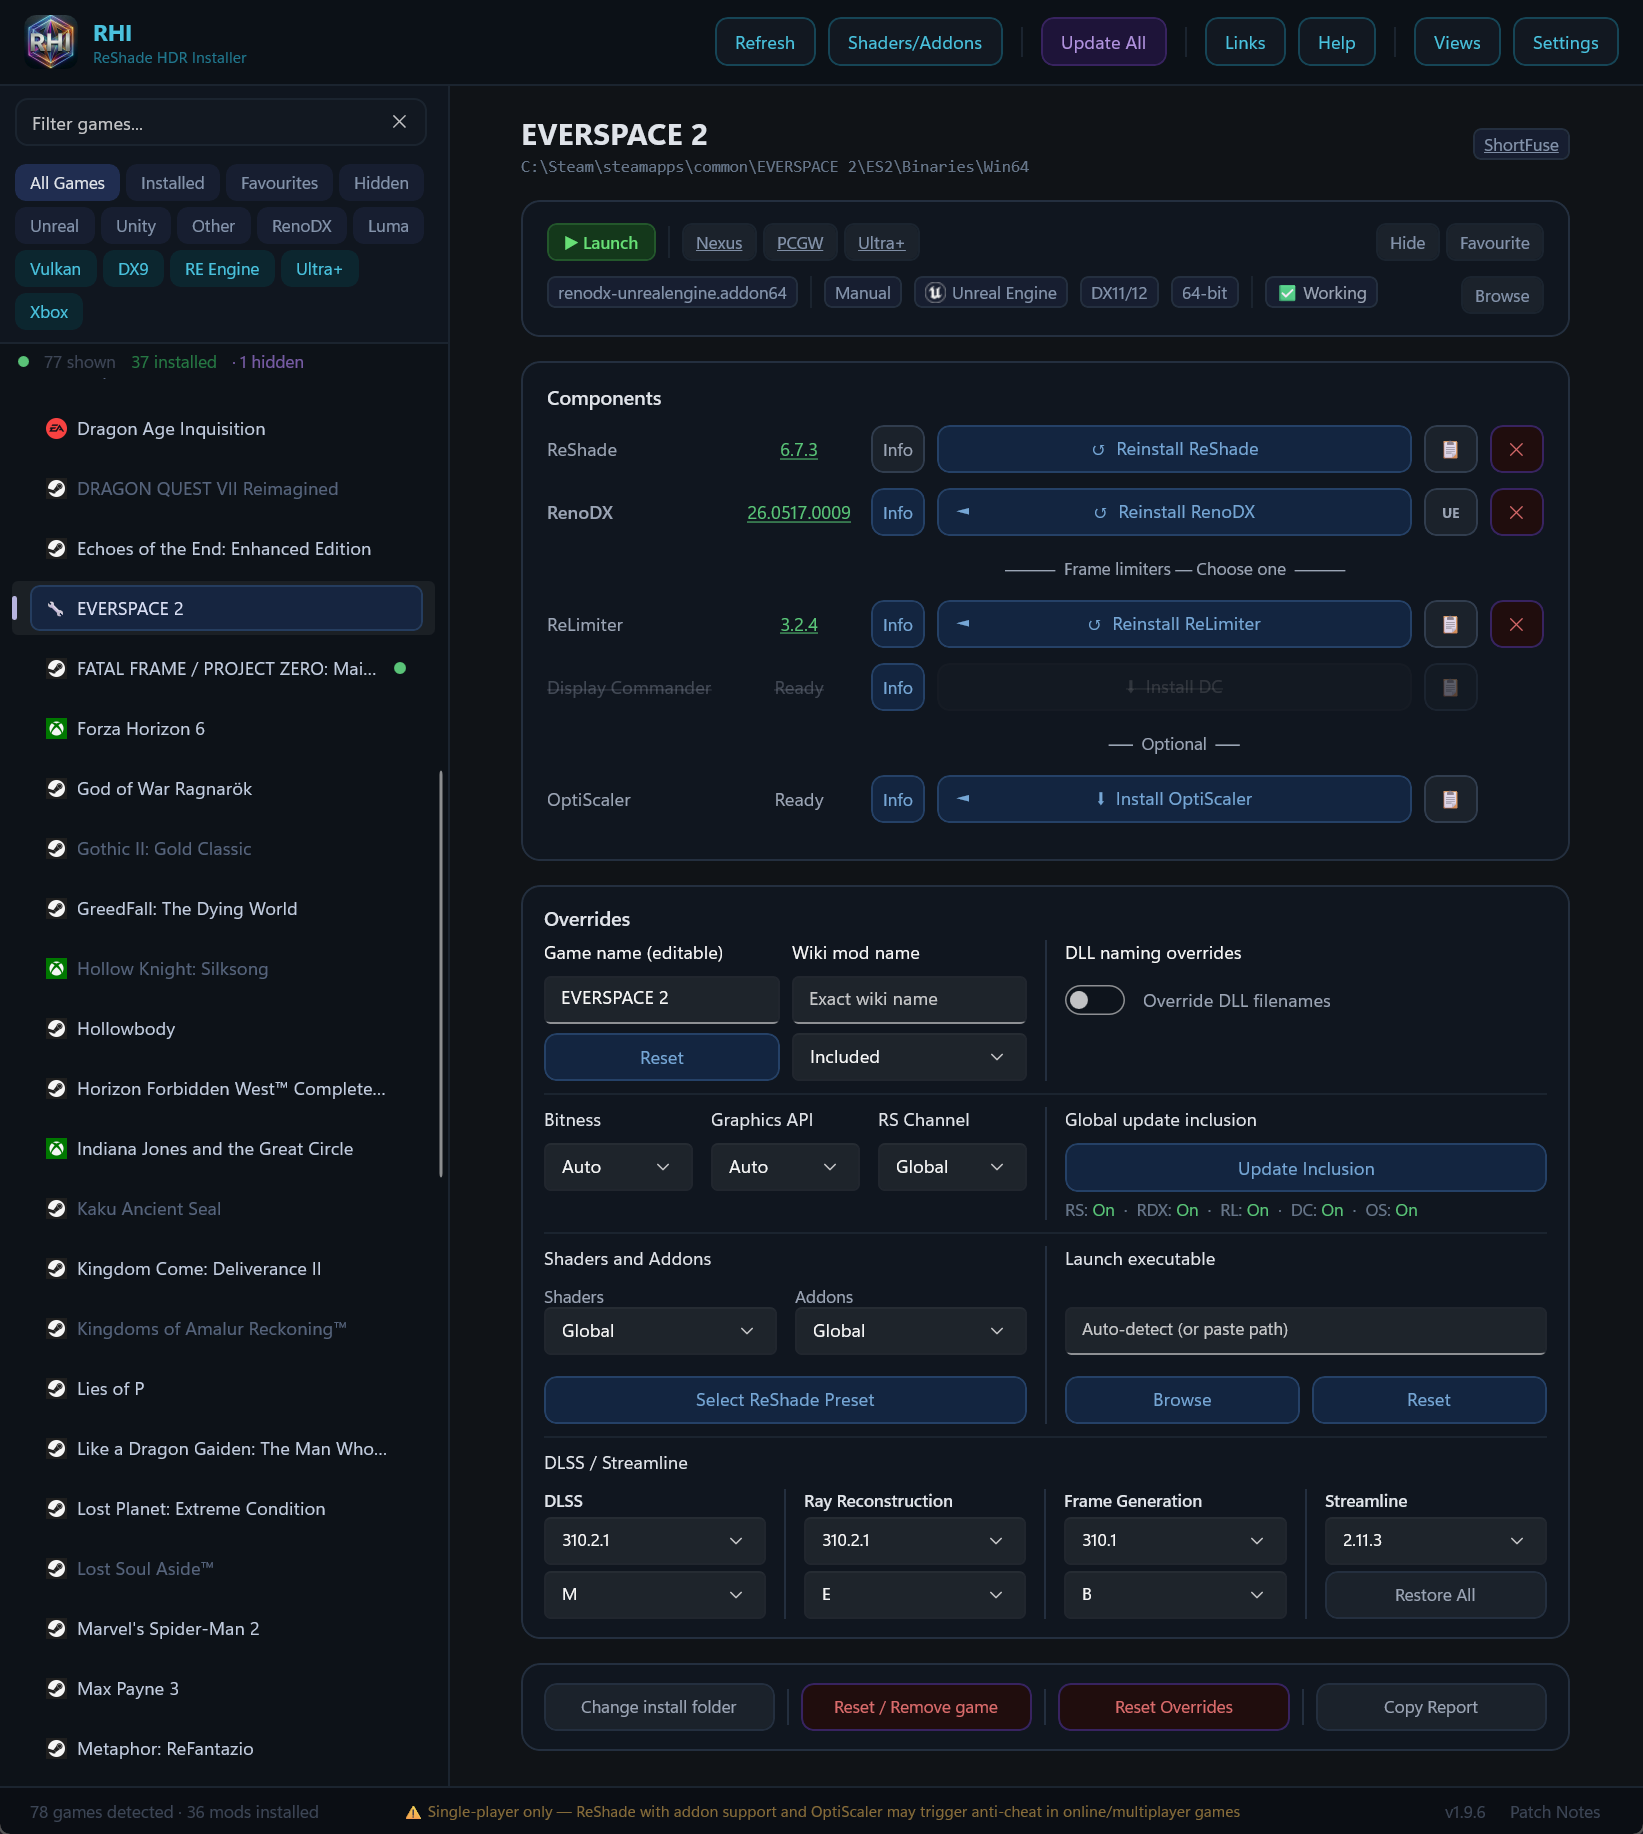Click the arrow icon on Reinstall ReLimiter button
The image size is (1643, 1834).
963,623
